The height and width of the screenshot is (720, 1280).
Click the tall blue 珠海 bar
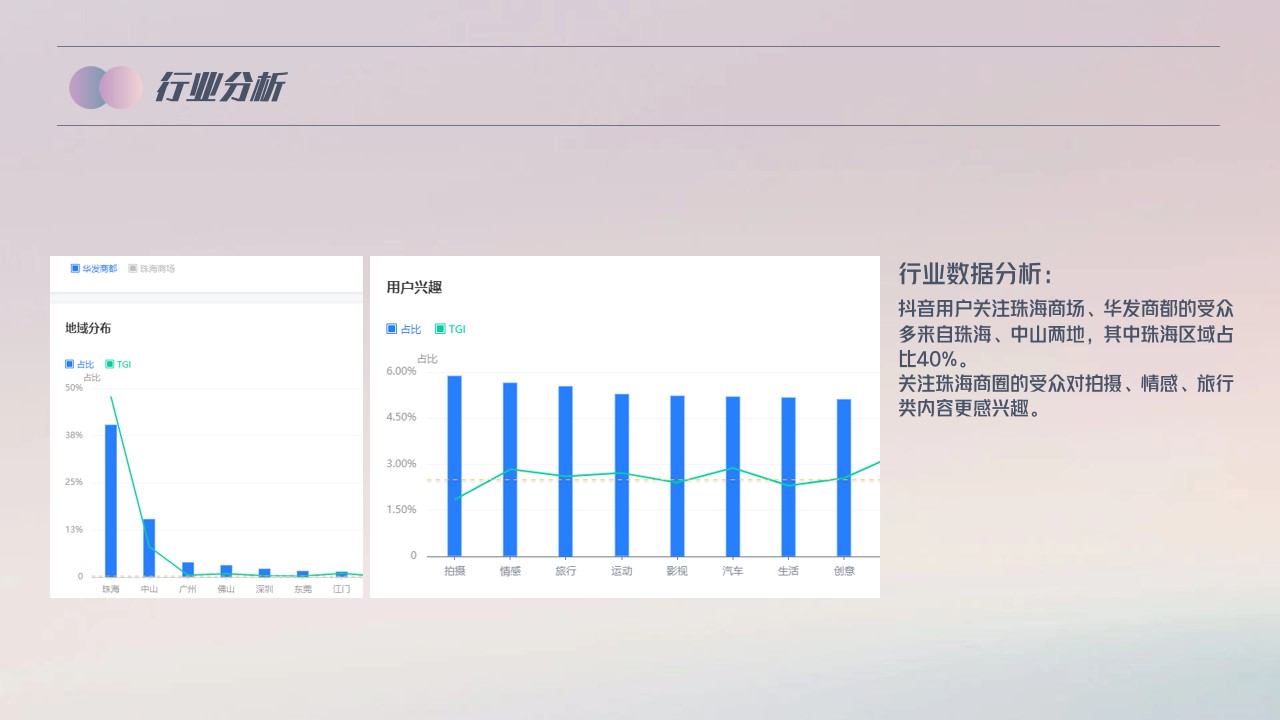[x=111, y=501]
